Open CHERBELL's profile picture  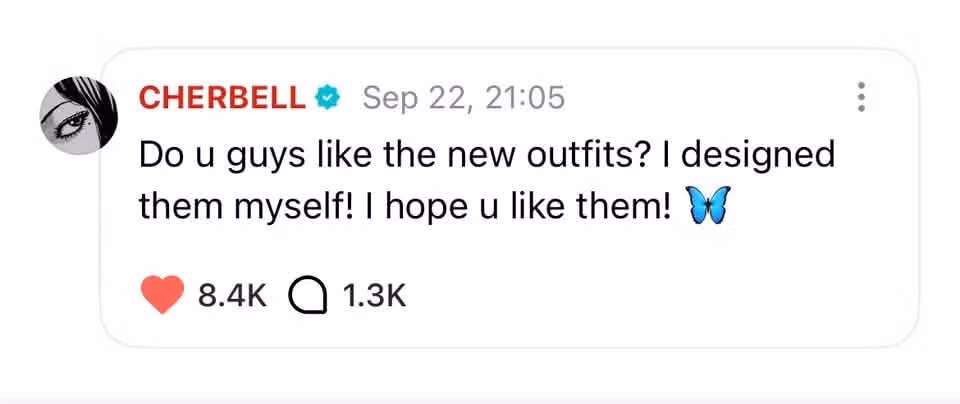(x=78, y=115)
